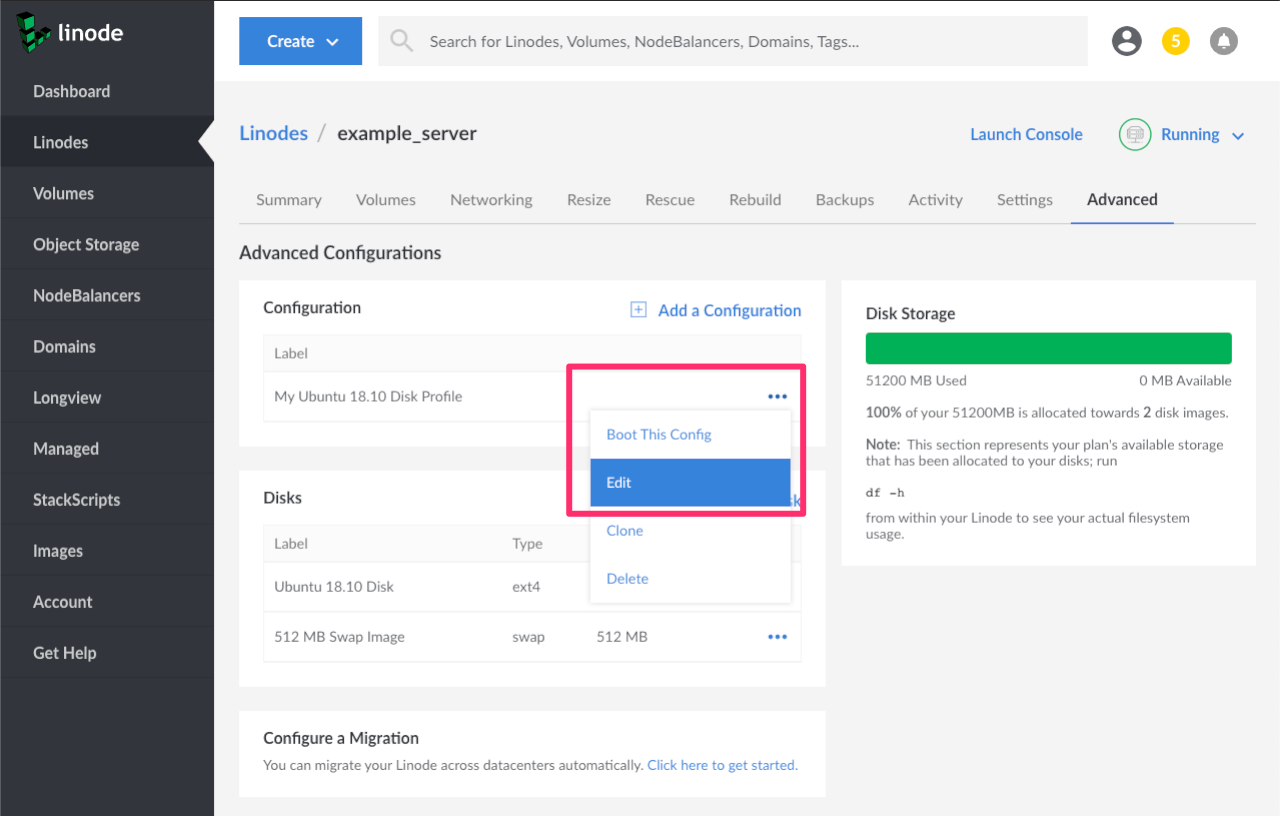The width and height of the screenshot is (1280, 816).
Task: Open the Backups tab
Action: [844, 200]
